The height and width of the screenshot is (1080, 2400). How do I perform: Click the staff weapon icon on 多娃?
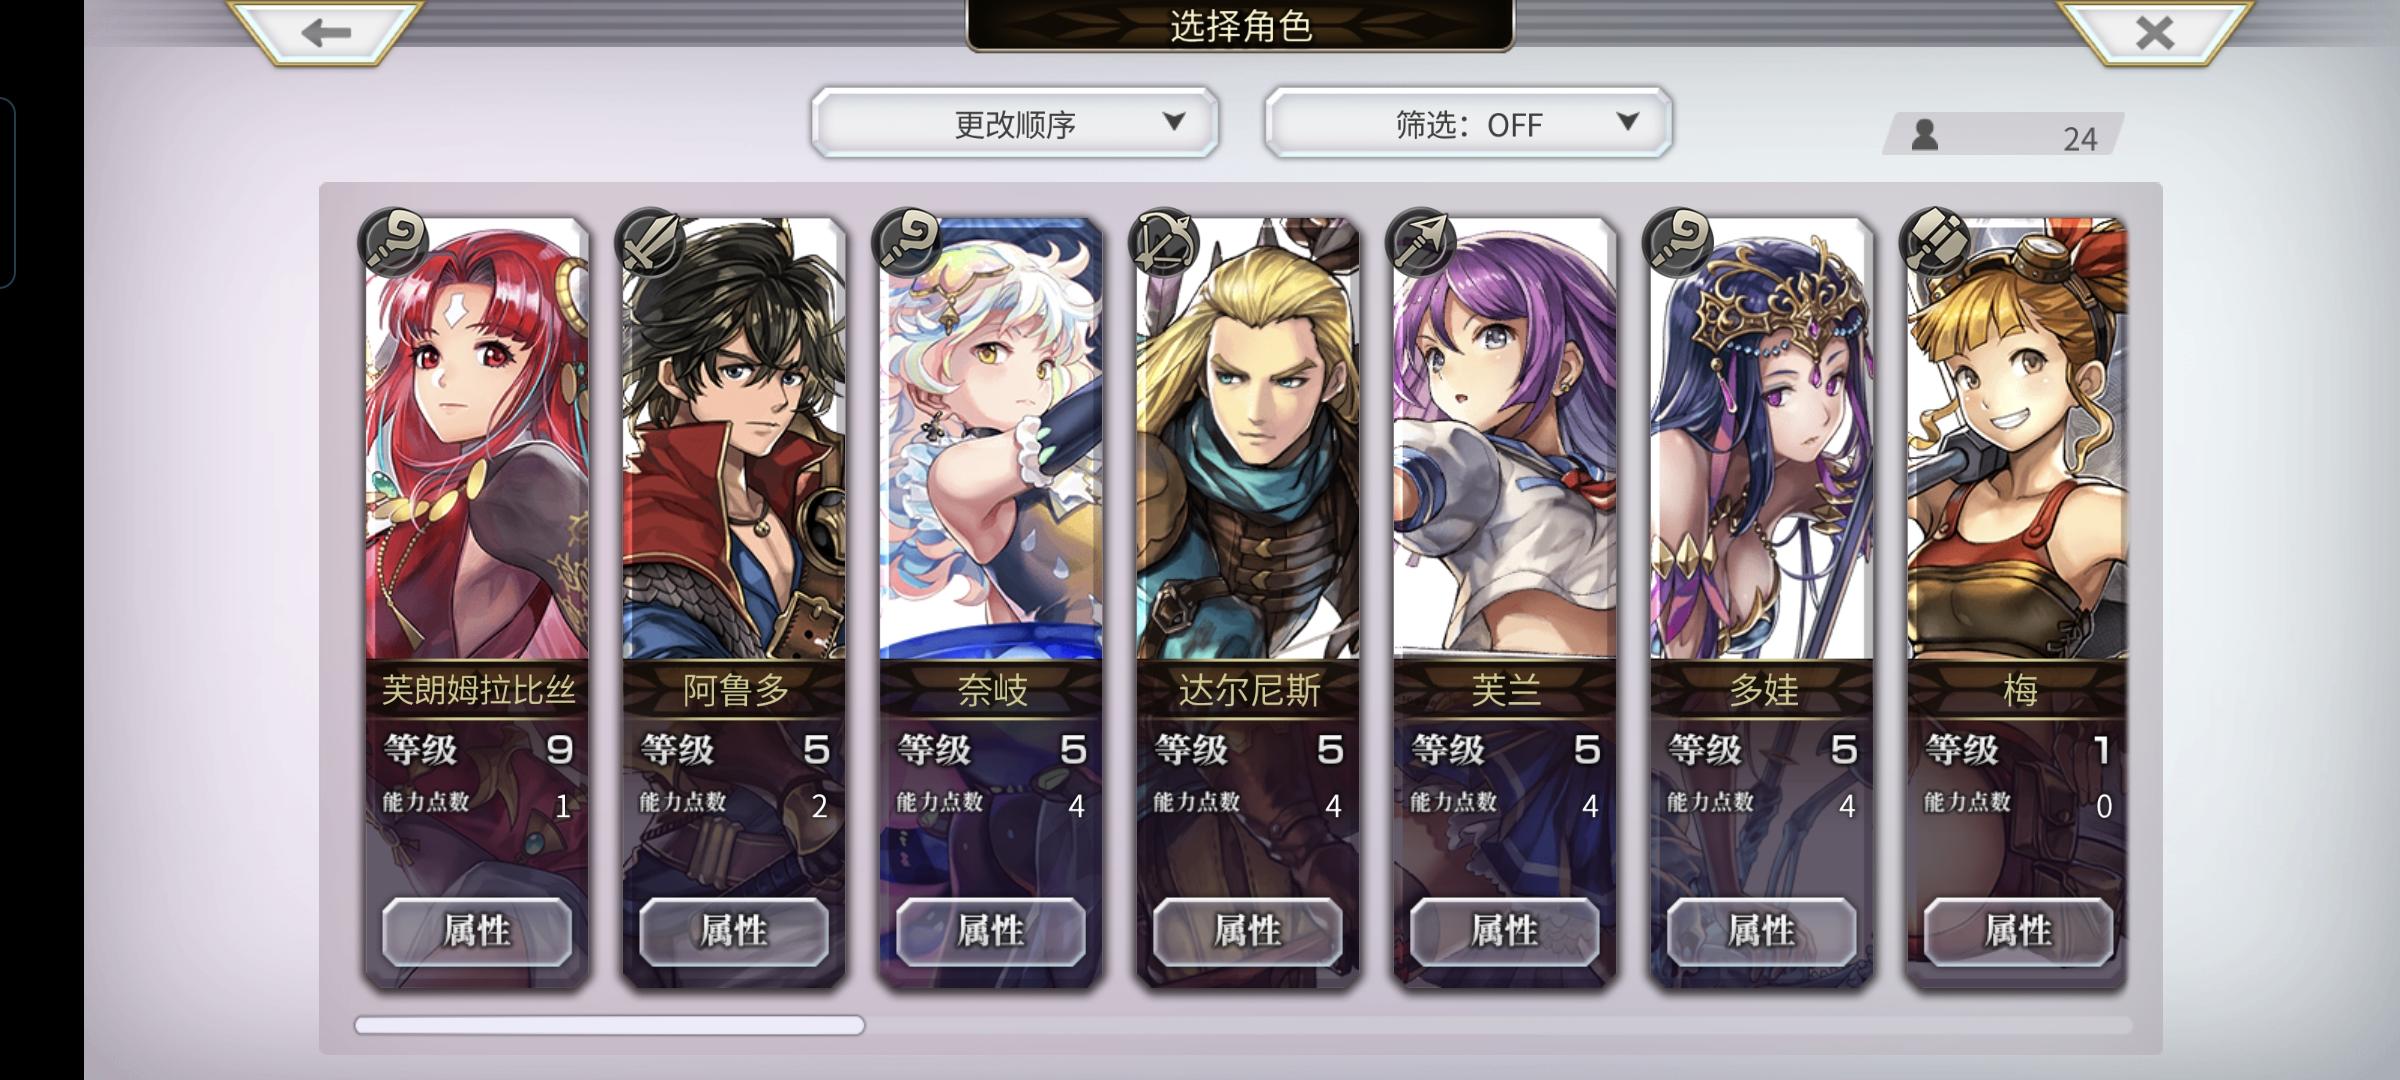pos(1678,241)
